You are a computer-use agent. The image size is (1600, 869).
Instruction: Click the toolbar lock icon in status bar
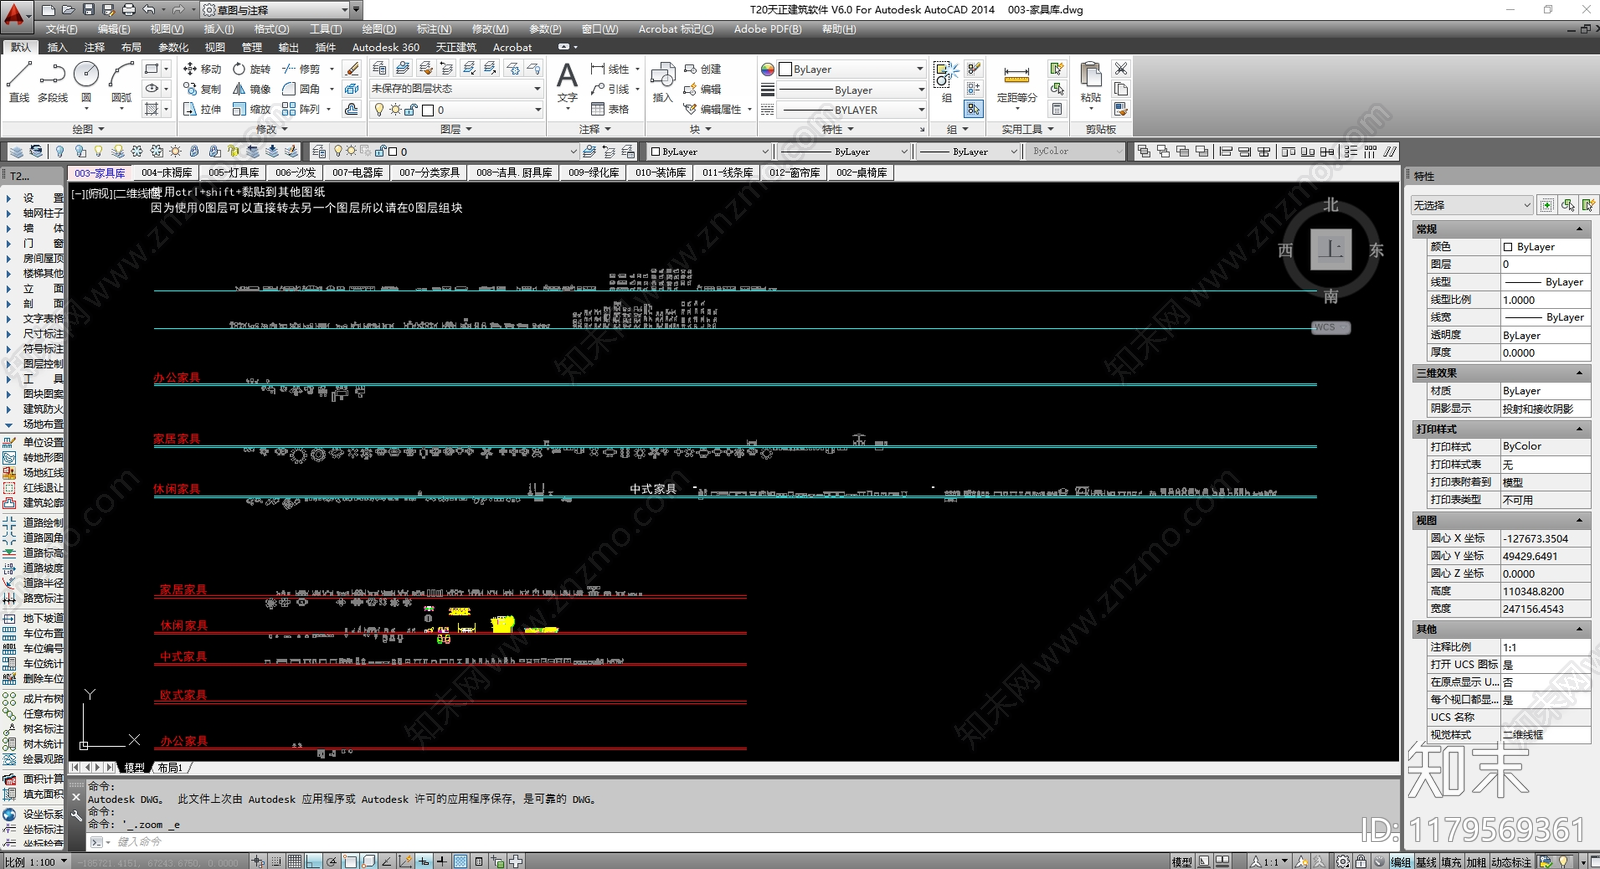(x=1362, y=861)
